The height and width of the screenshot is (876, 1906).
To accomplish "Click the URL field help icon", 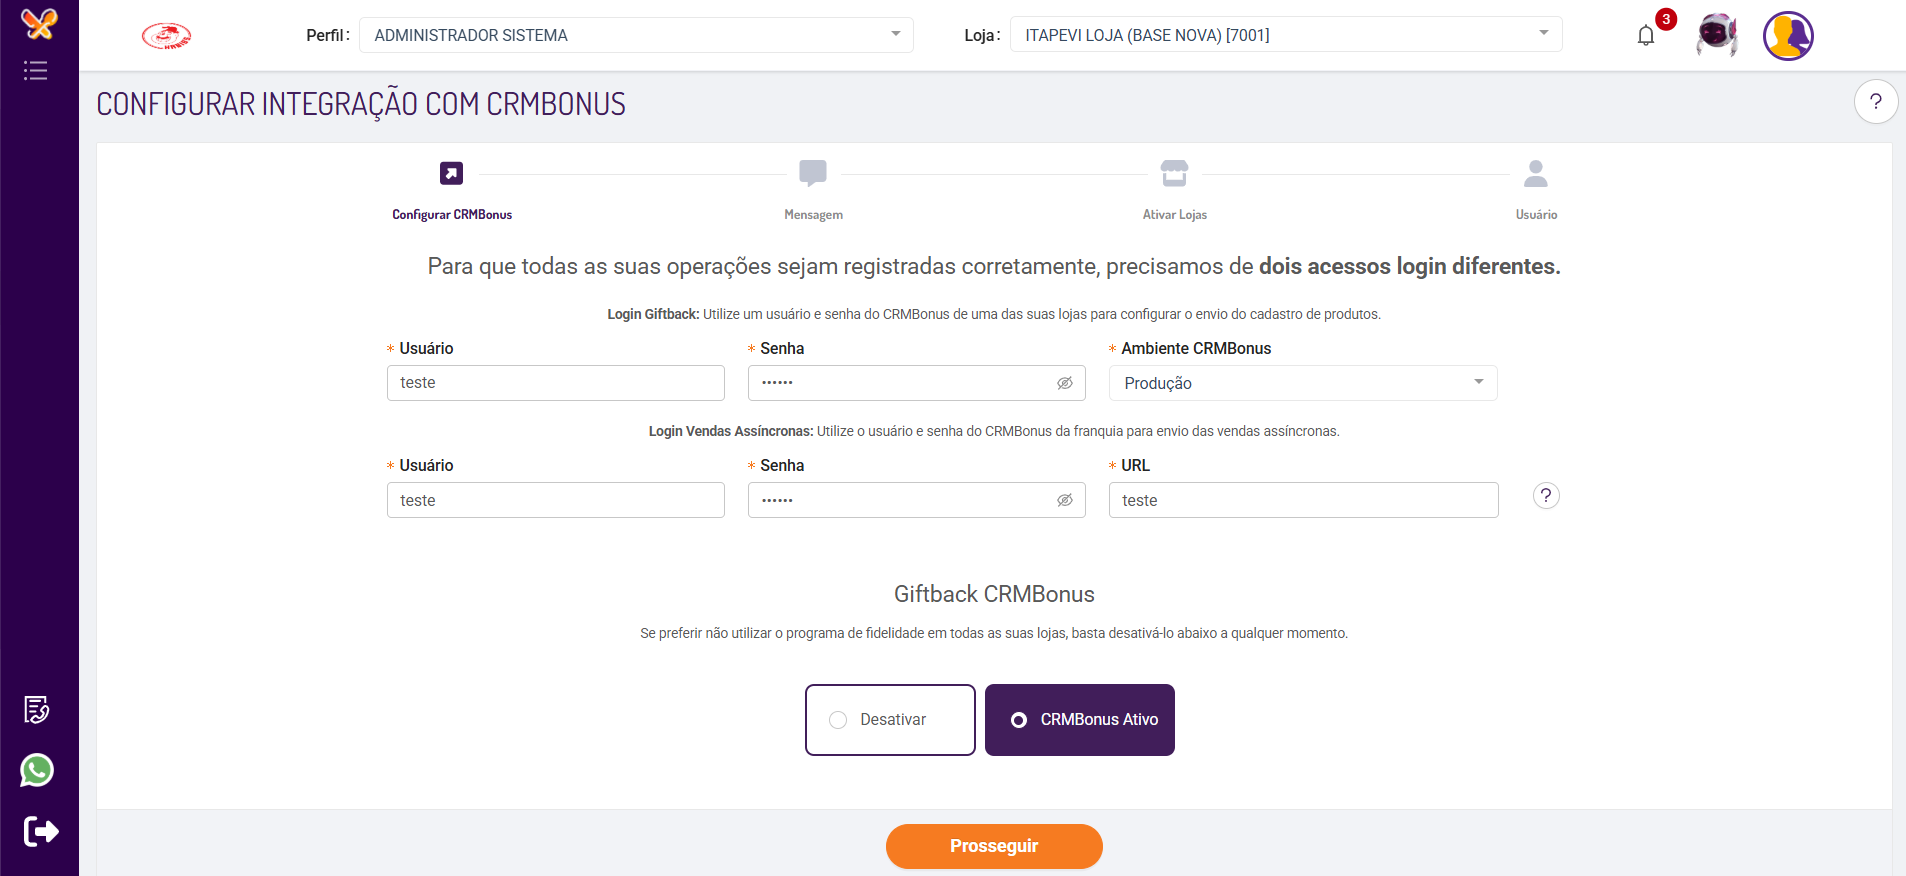I will click(1546, 496).
